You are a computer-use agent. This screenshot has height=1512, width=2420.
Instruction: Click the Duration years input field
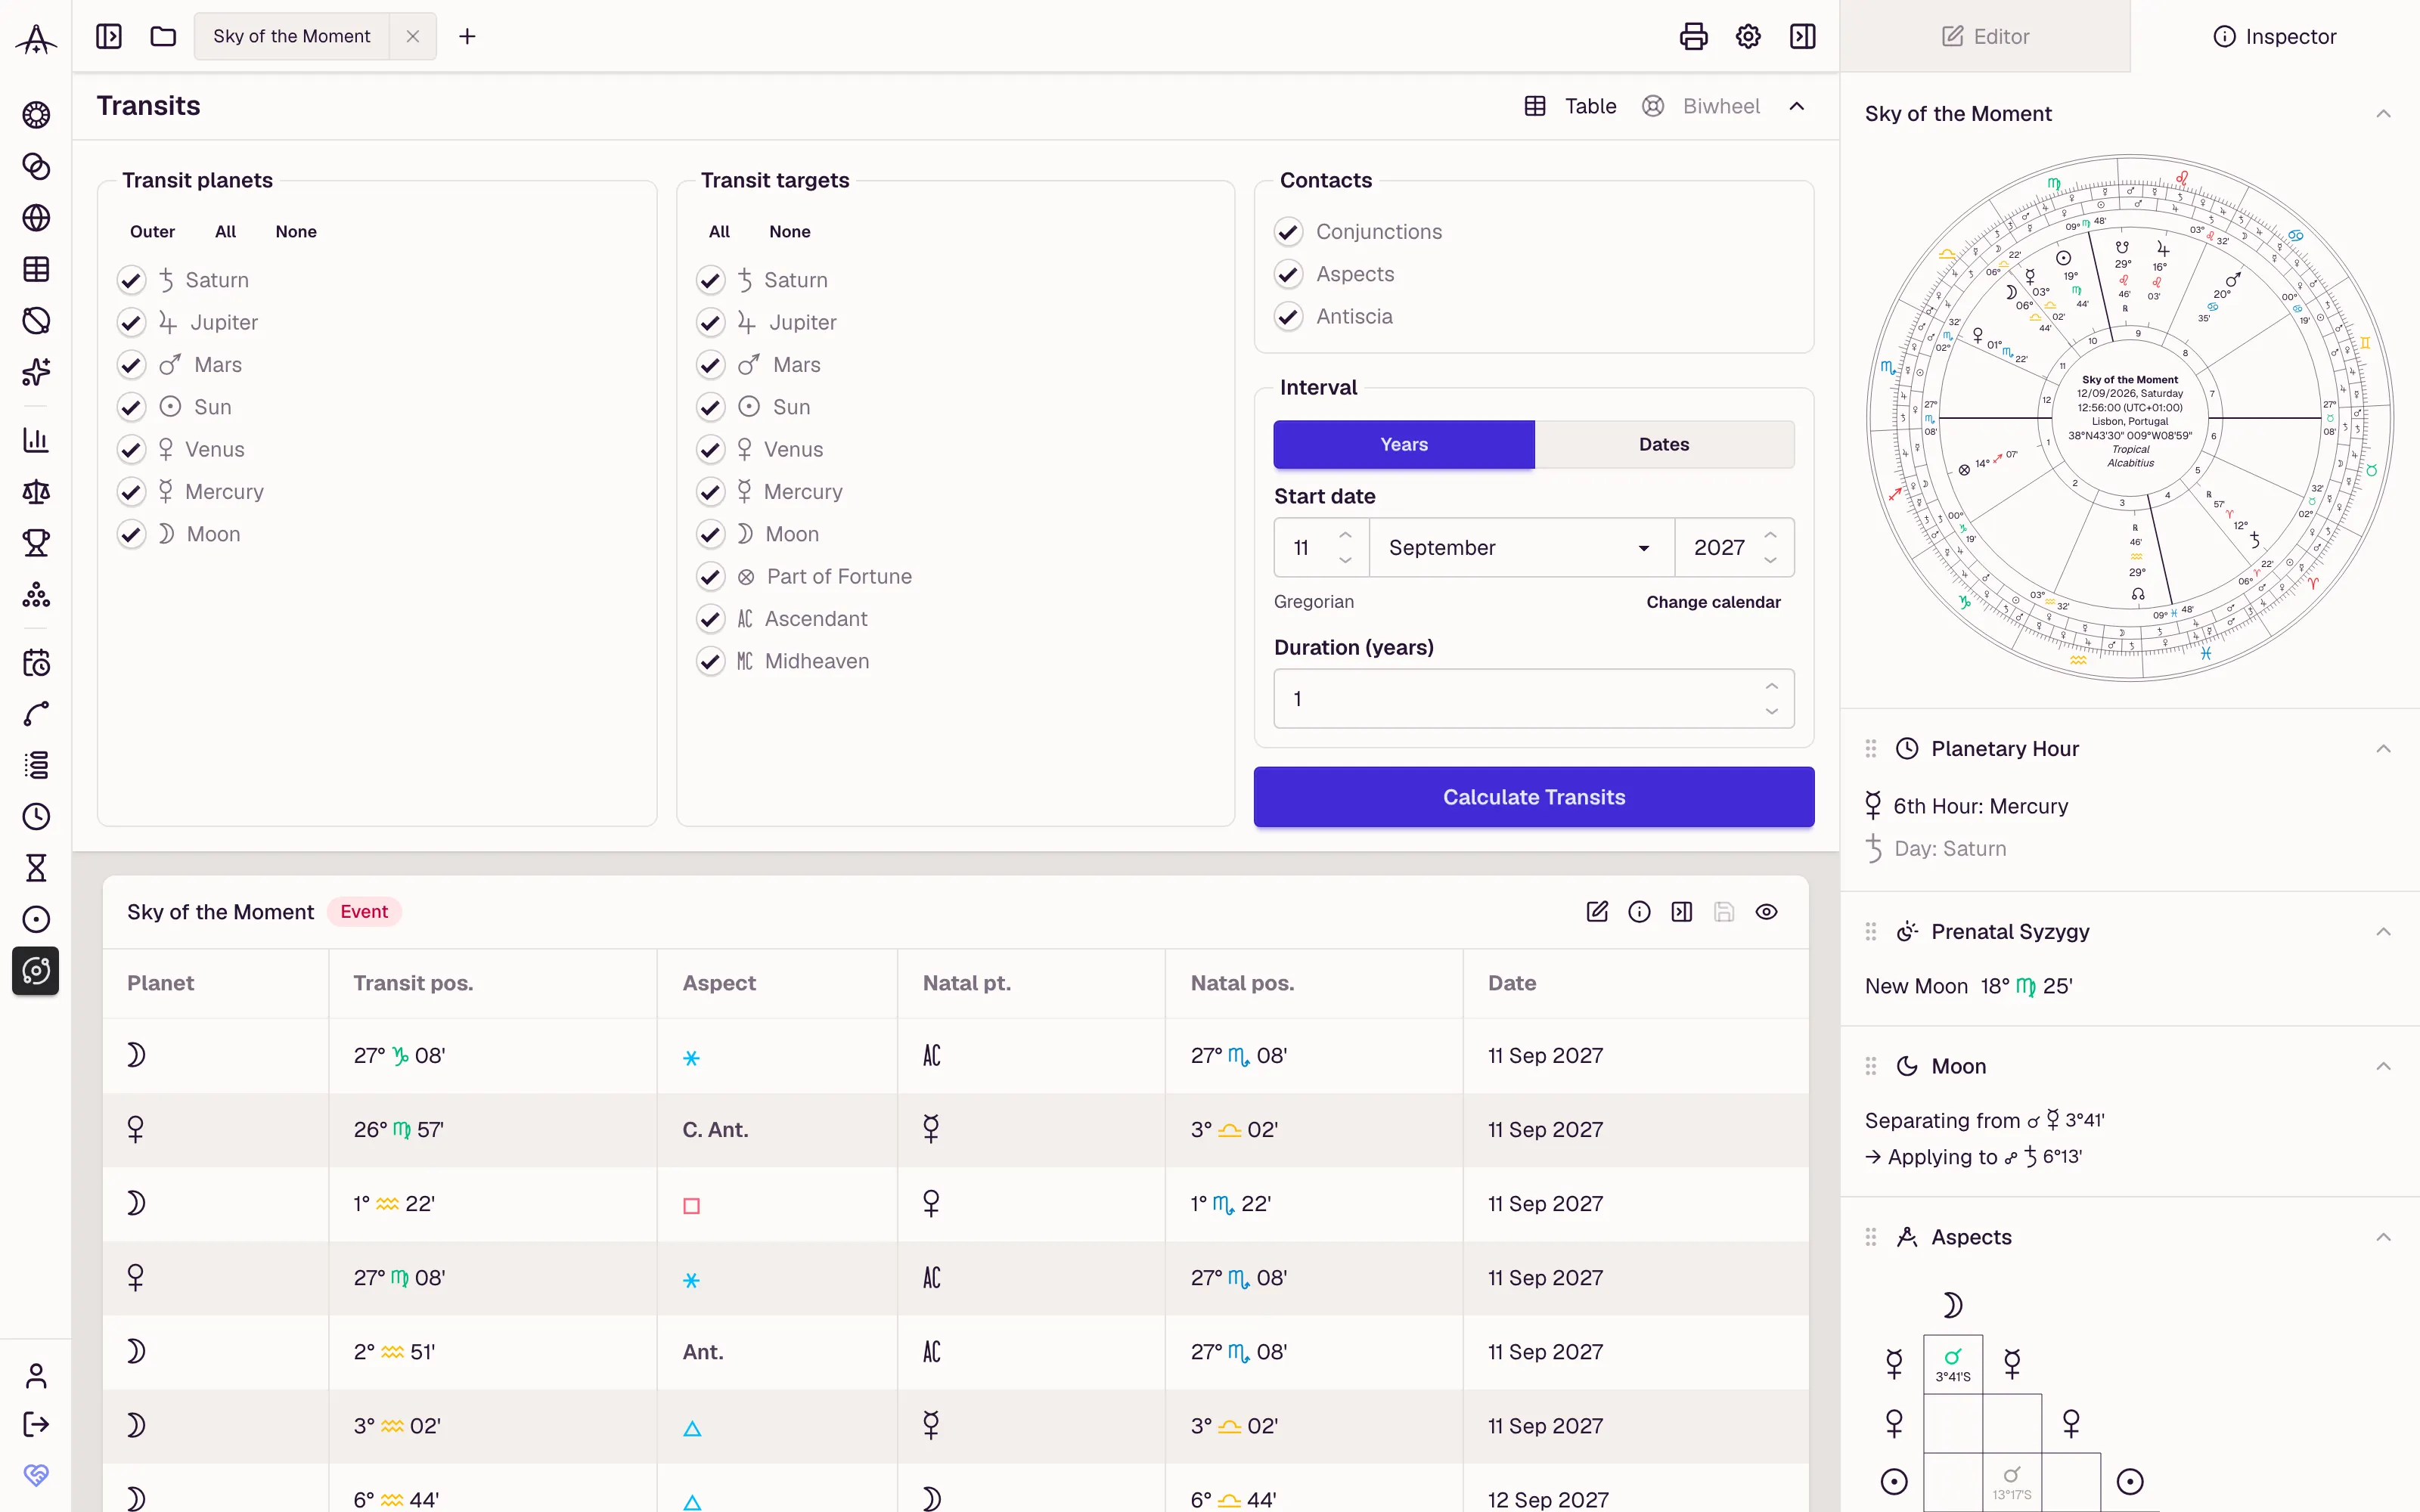[x=1534, y=699]
